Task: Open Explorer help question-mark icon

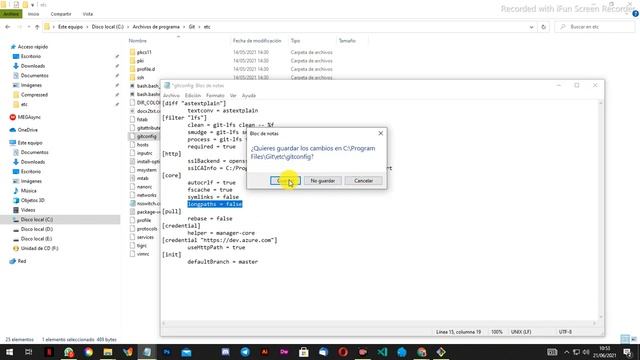Action: 636,14
